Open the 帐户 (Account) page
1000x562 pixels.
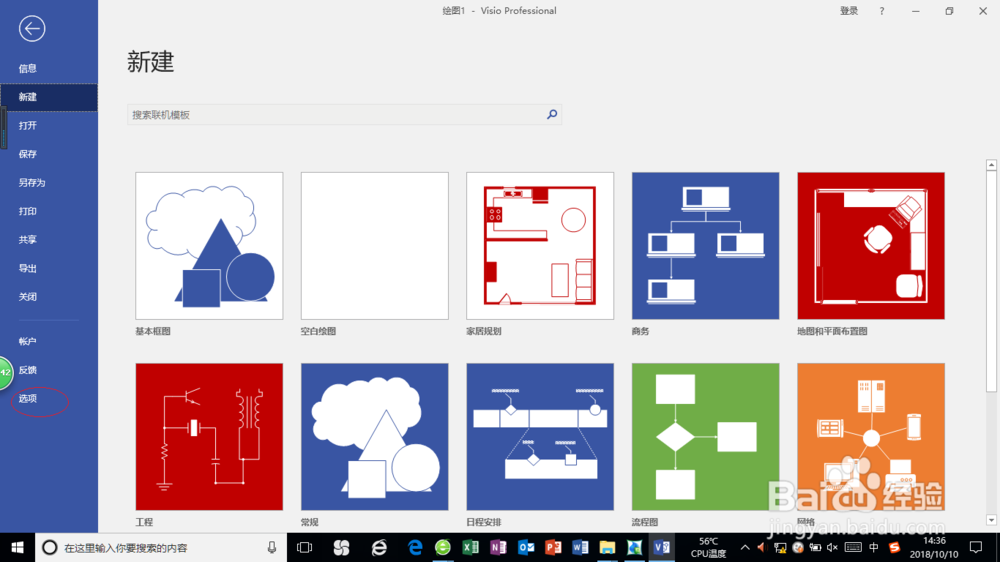(27, 341)
